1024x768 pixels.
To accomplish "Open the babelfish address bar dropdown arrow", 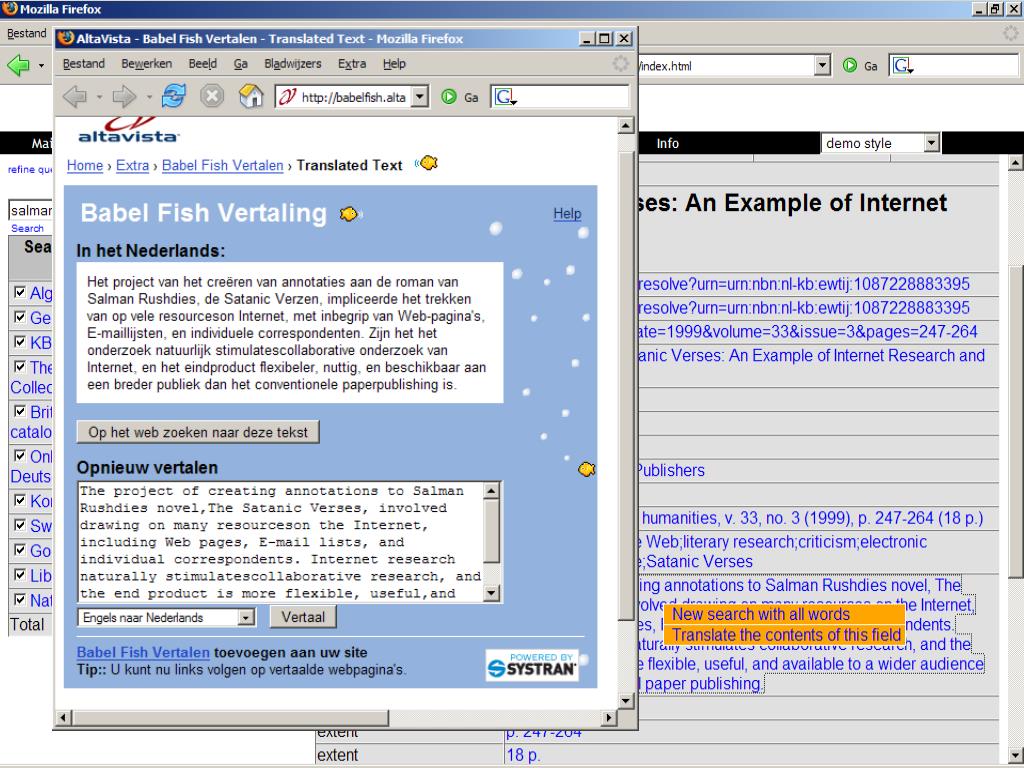I will [421, 97].
